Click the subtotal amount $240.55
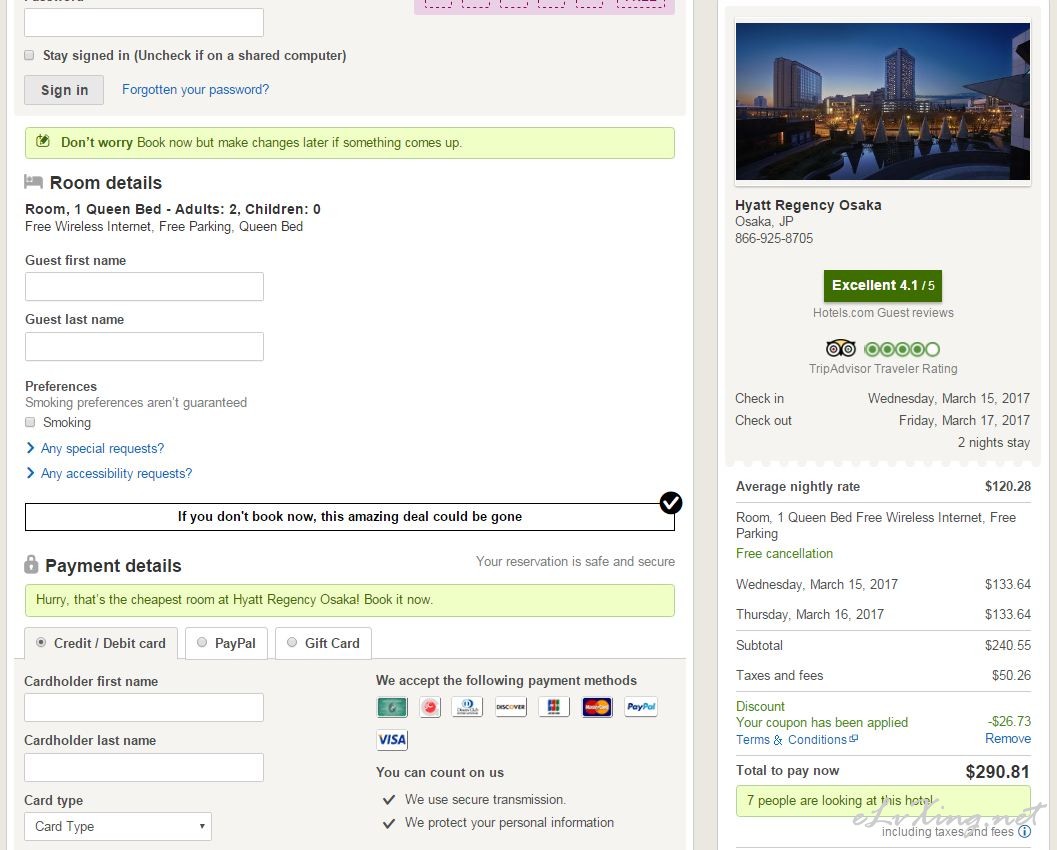The height and width of the screenshot is (850, 1057). [x=1008, y=645]
